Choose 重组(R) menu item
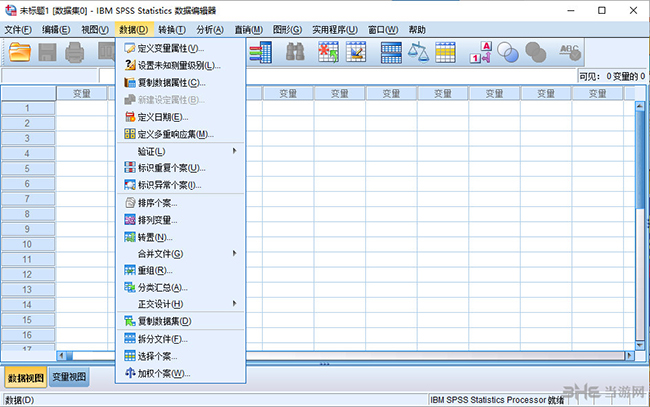This screenshot has width=650, height=407. (x=181, y=271)
